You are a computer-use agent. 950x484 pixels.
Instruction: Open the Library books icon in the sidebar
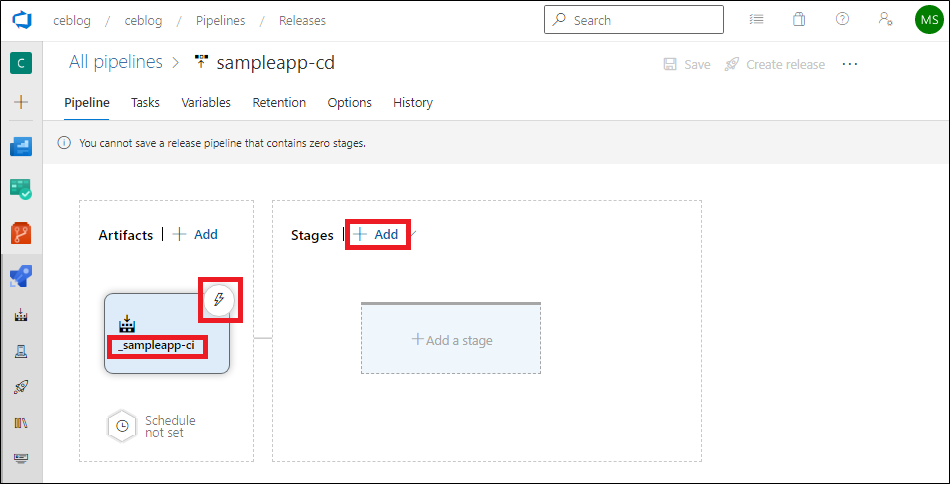coord(21,422)
